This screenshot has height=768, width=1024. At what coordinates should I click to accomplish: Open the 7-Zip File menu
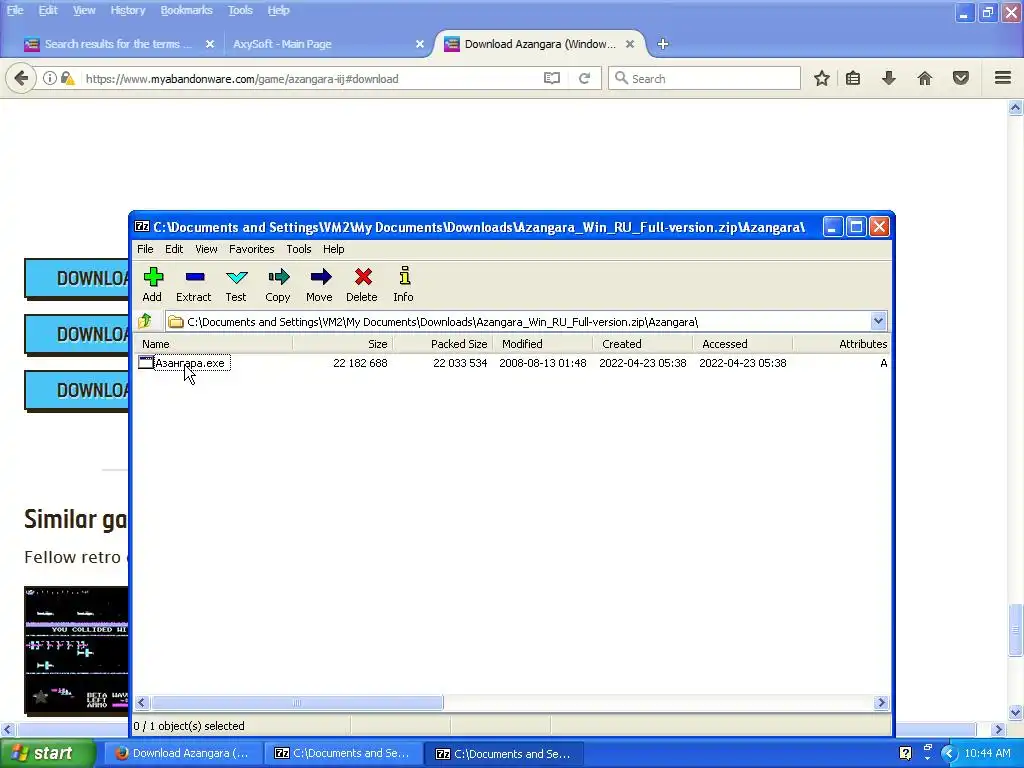point(145,249)
